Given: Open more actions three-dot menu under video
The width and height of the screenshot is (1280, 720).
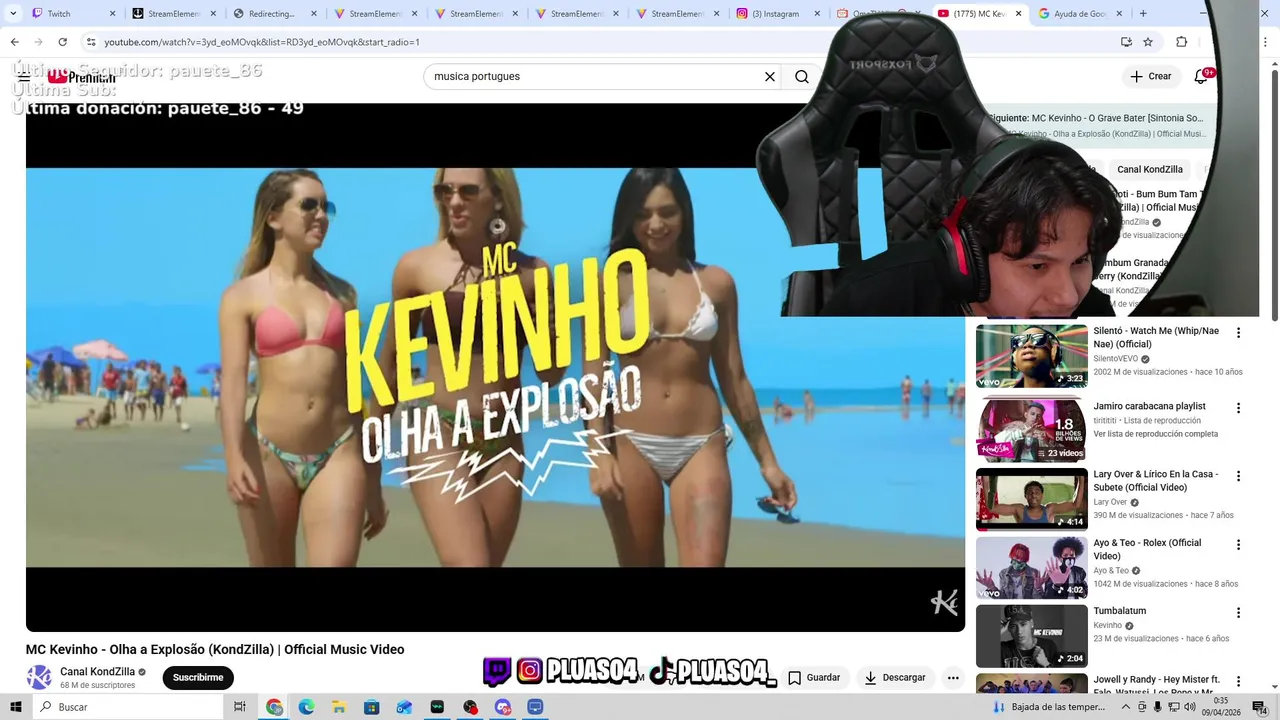Looking at the screenshot, I should click(953, 677).
